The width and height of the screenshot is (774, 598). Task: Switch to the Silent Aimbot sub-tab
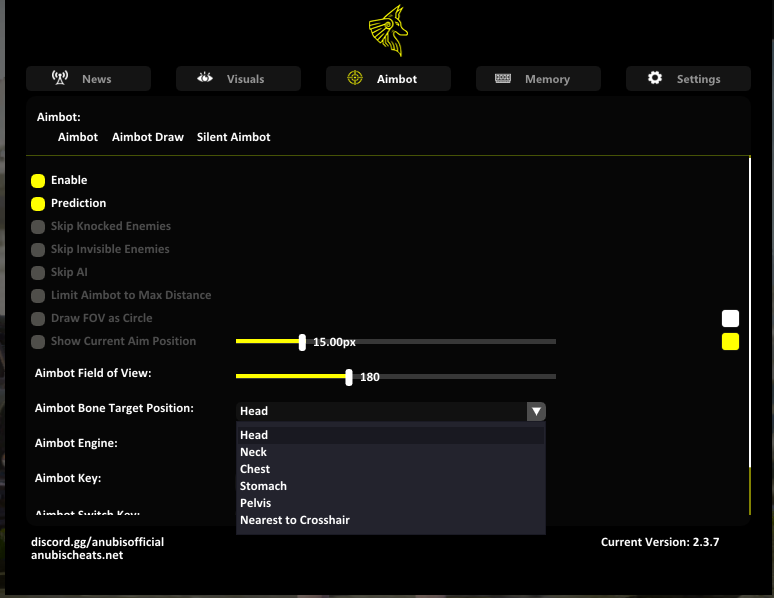click(233, 137)
